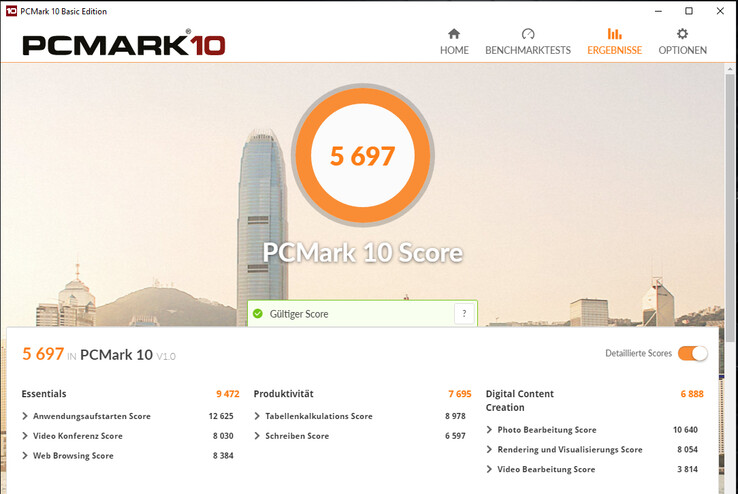Click the value 6 597
This screenshot has width=738, height=494.
[455, 436]
